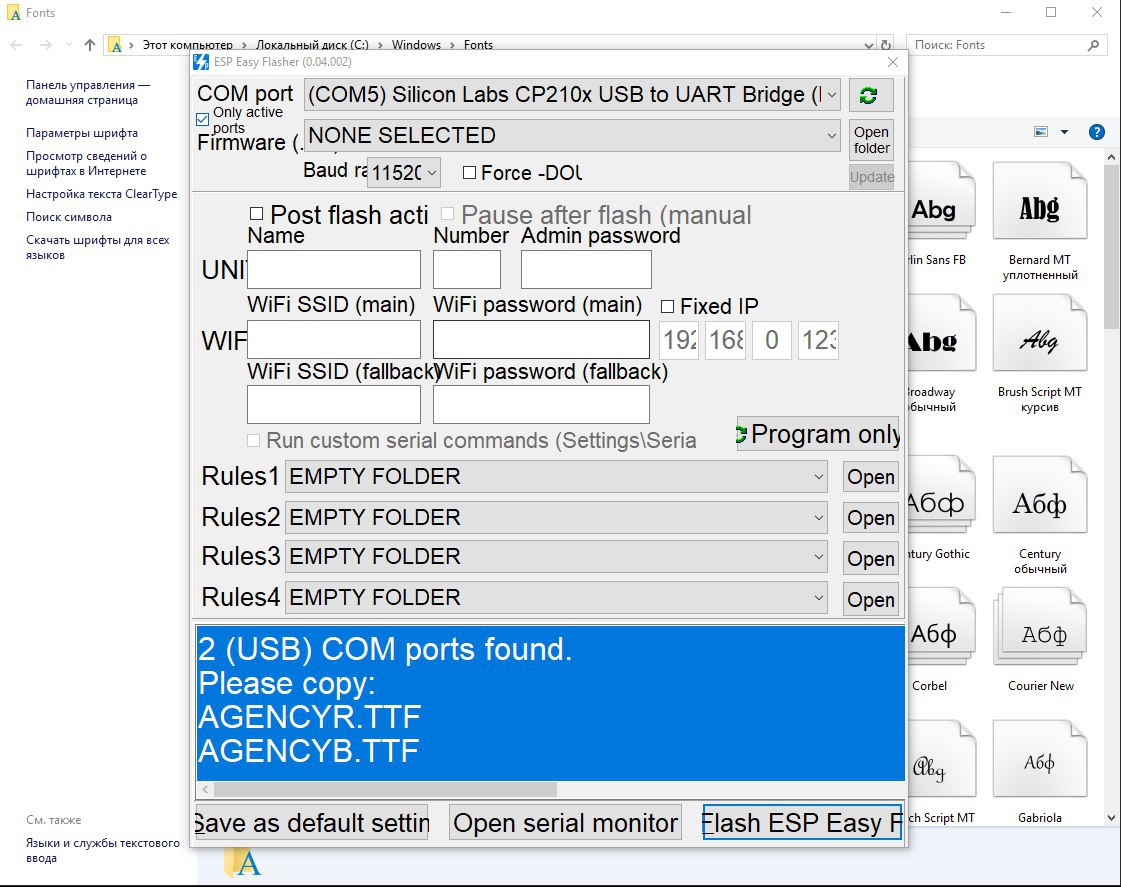Toggle the Only active ports checkbox
1121x887 pixels.
(x=202, y=119)
